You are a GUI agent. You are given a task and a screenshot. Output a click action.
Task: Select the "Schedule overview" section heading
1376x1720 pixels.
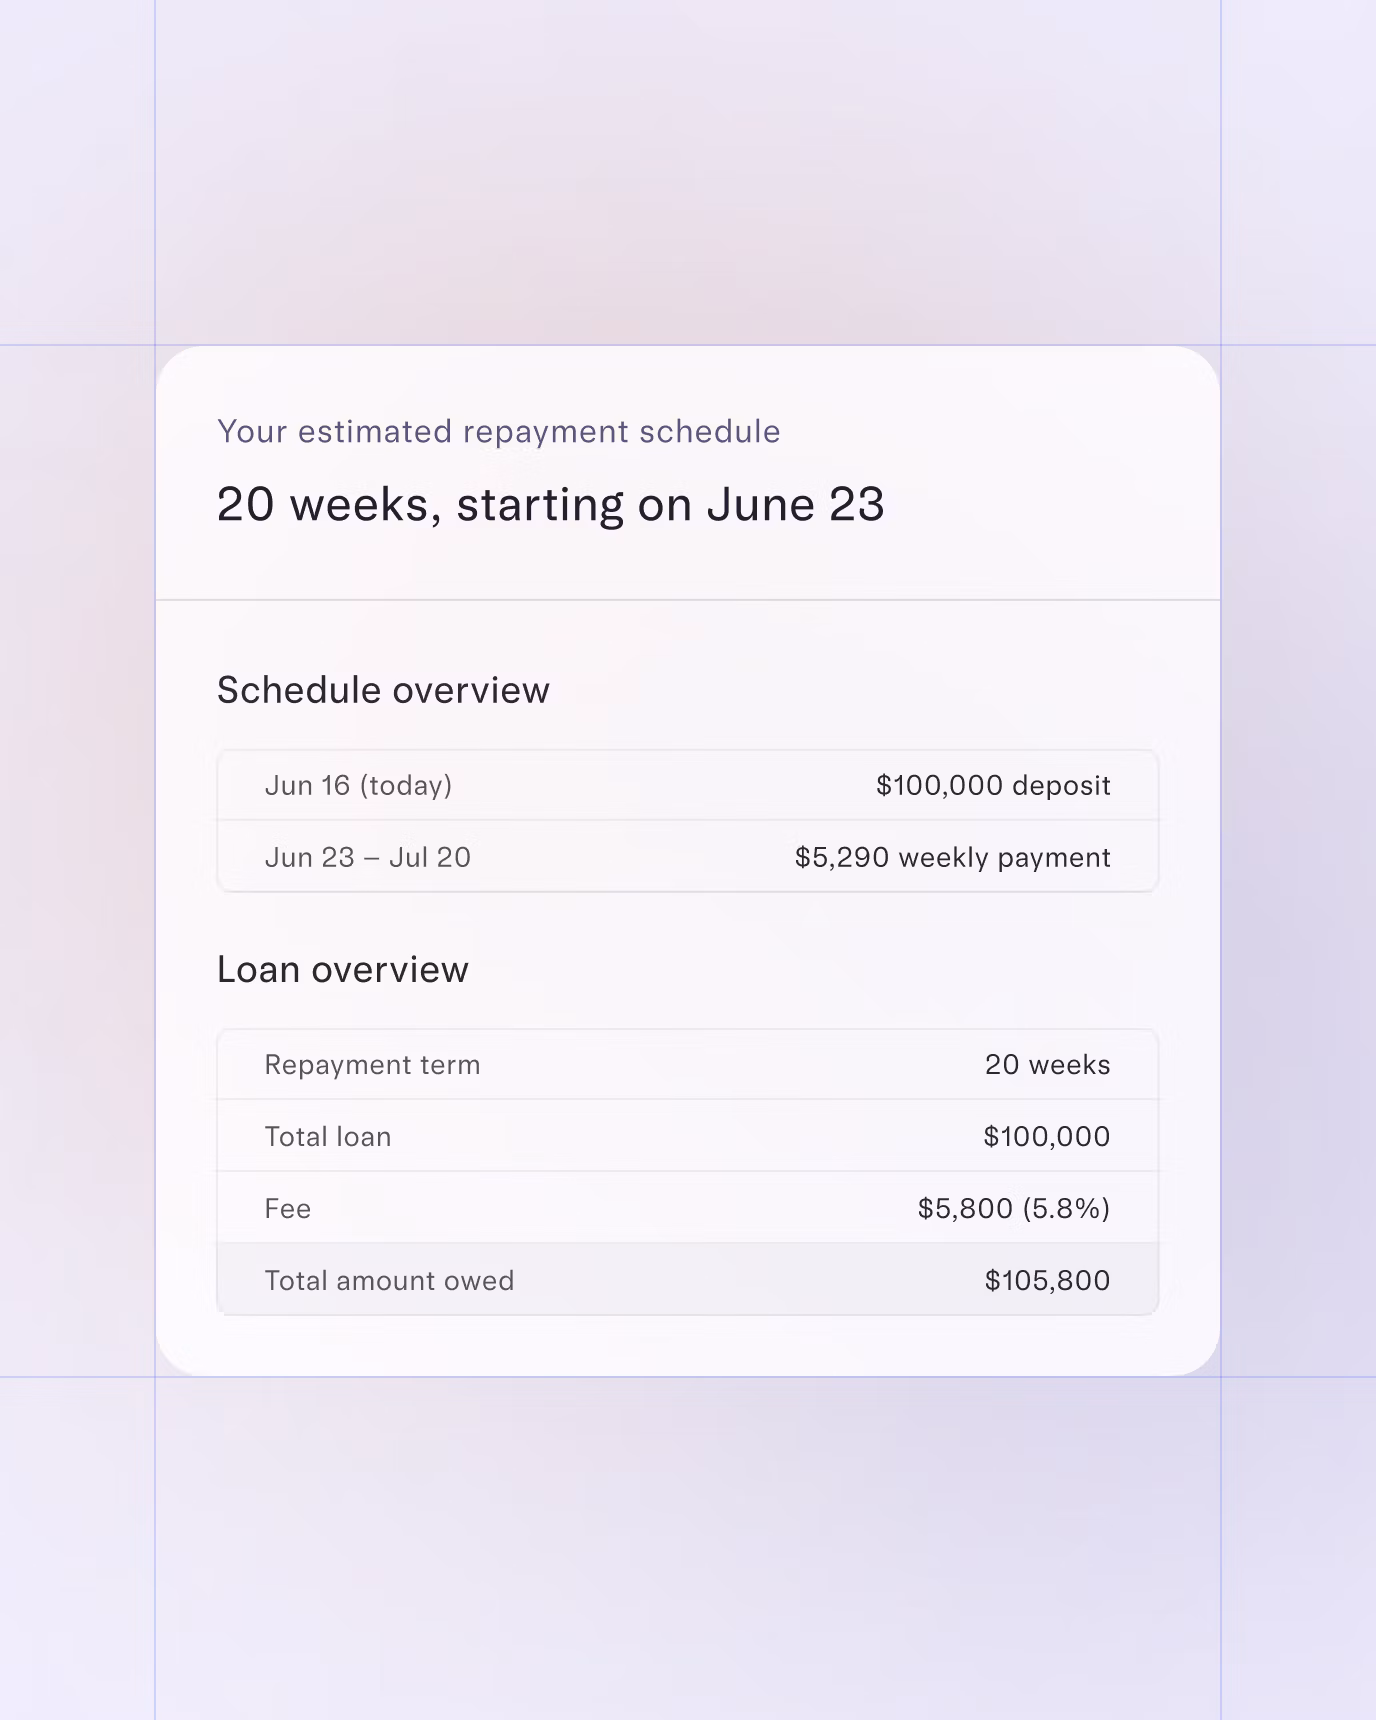tap(383, 690)
